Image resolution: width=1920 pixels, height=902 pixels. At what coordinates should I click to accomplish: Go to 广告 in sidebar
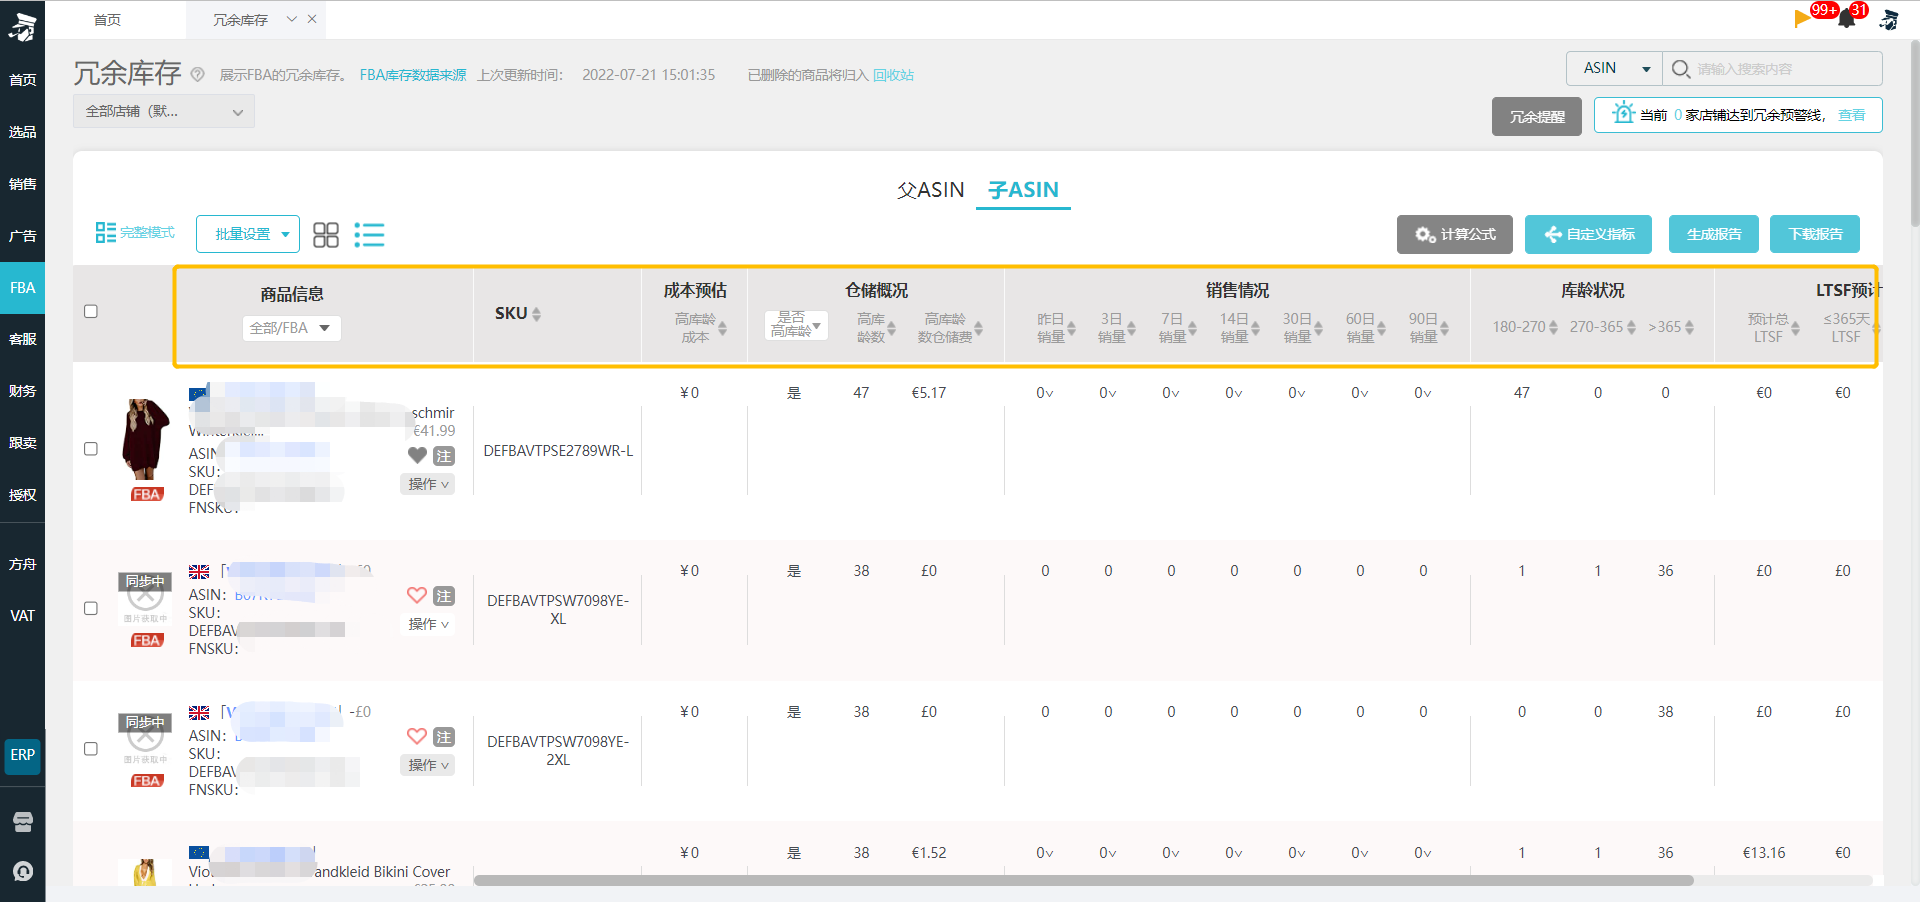23,236
